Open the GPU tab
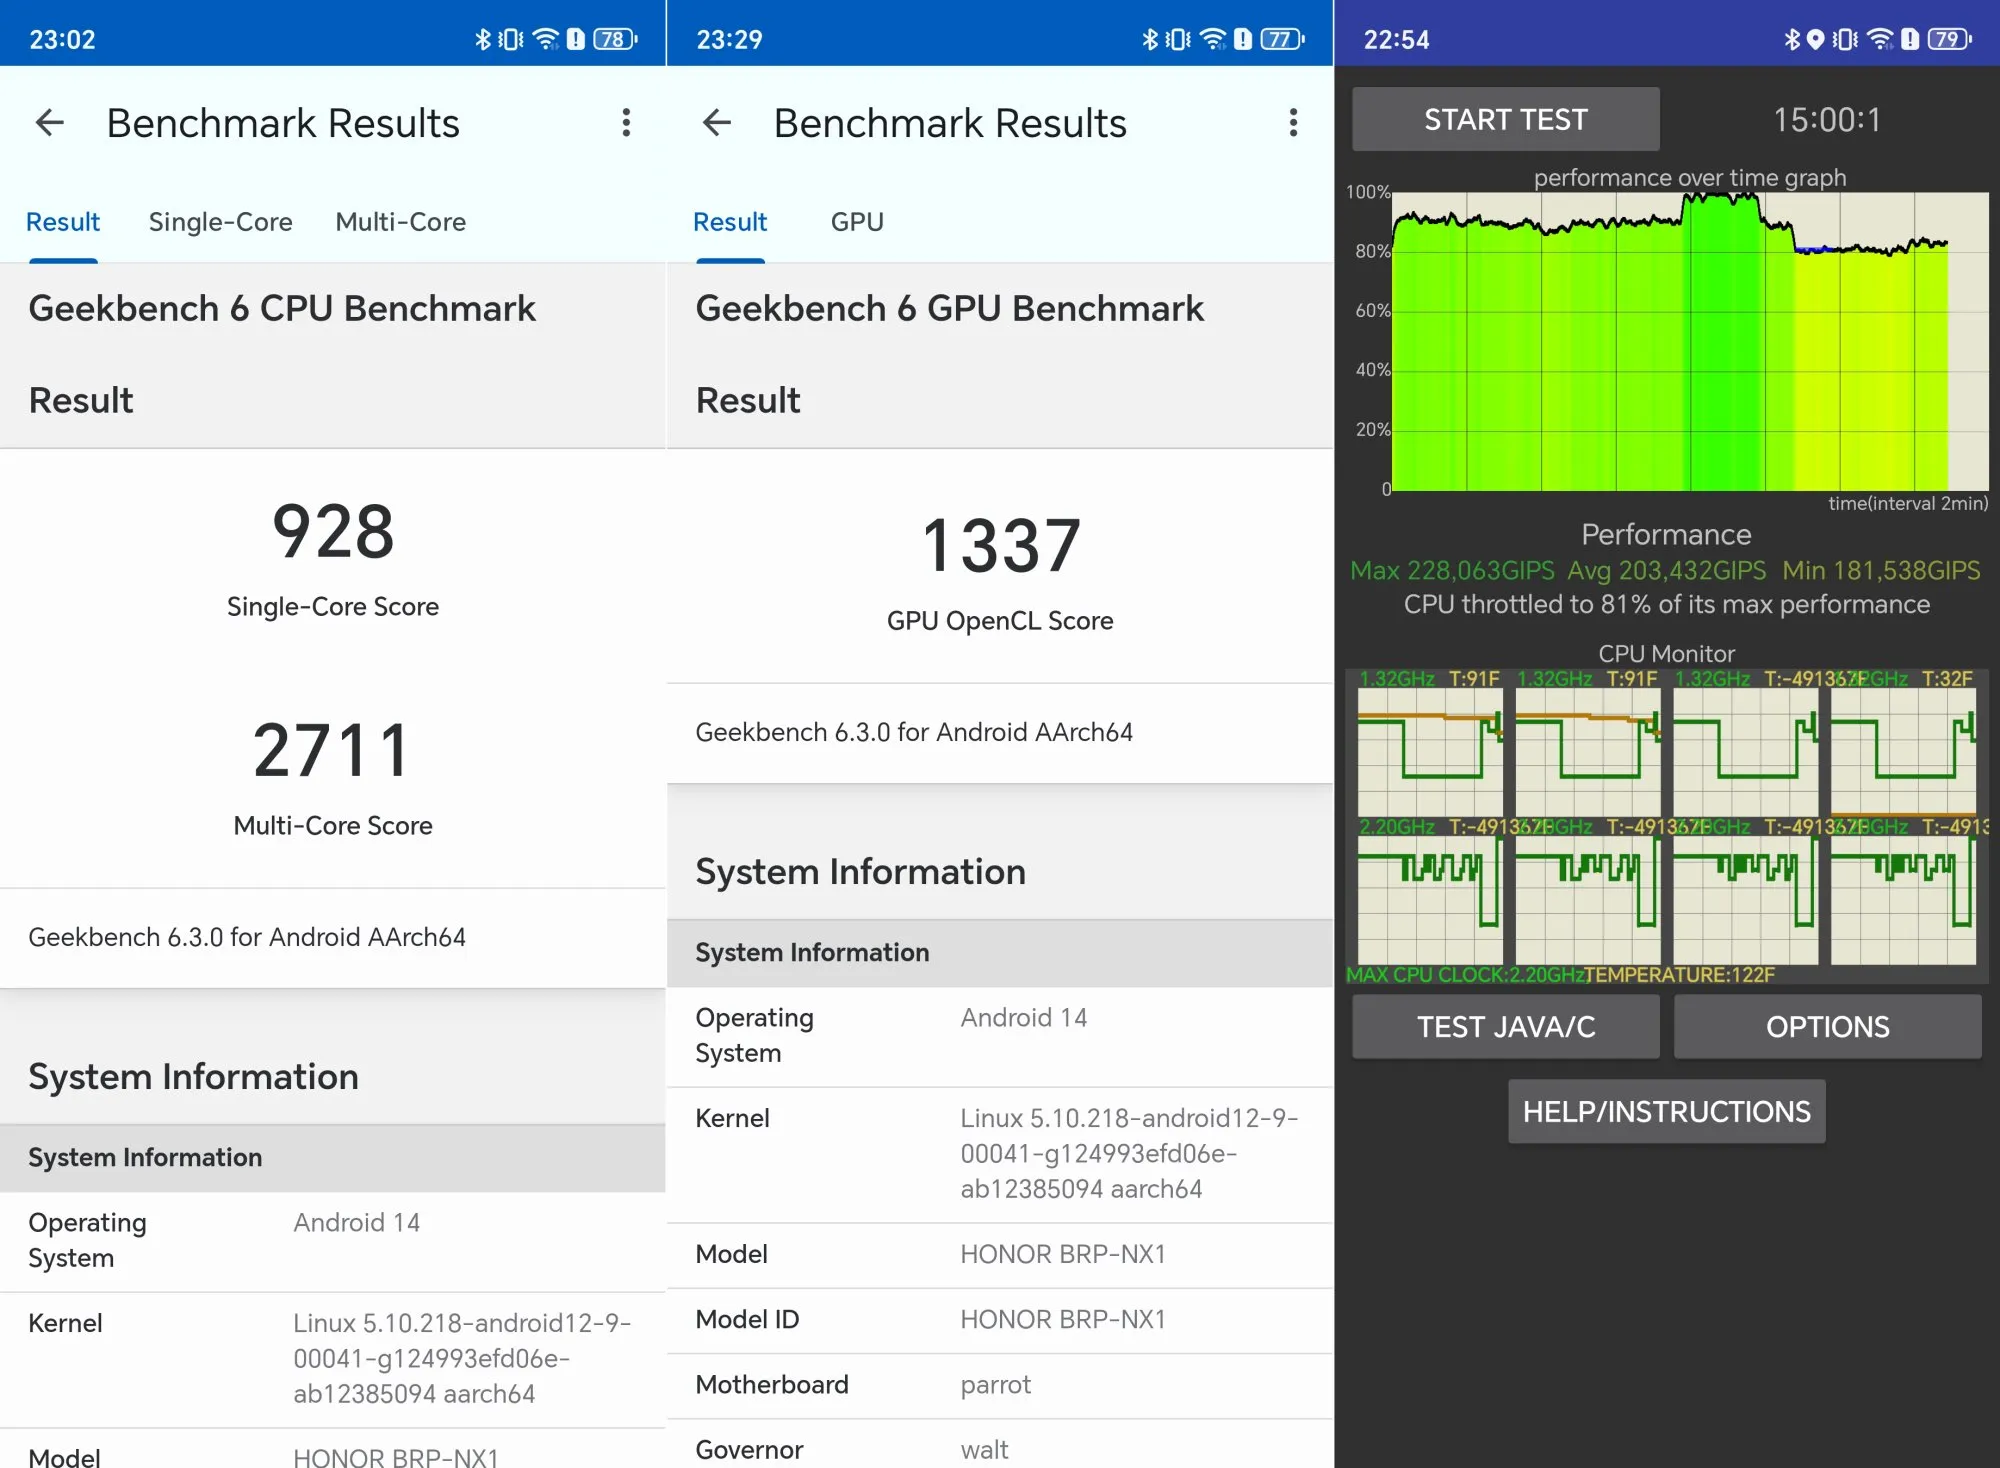This screenshot has width=2000, height=1468. pos(857,222)
